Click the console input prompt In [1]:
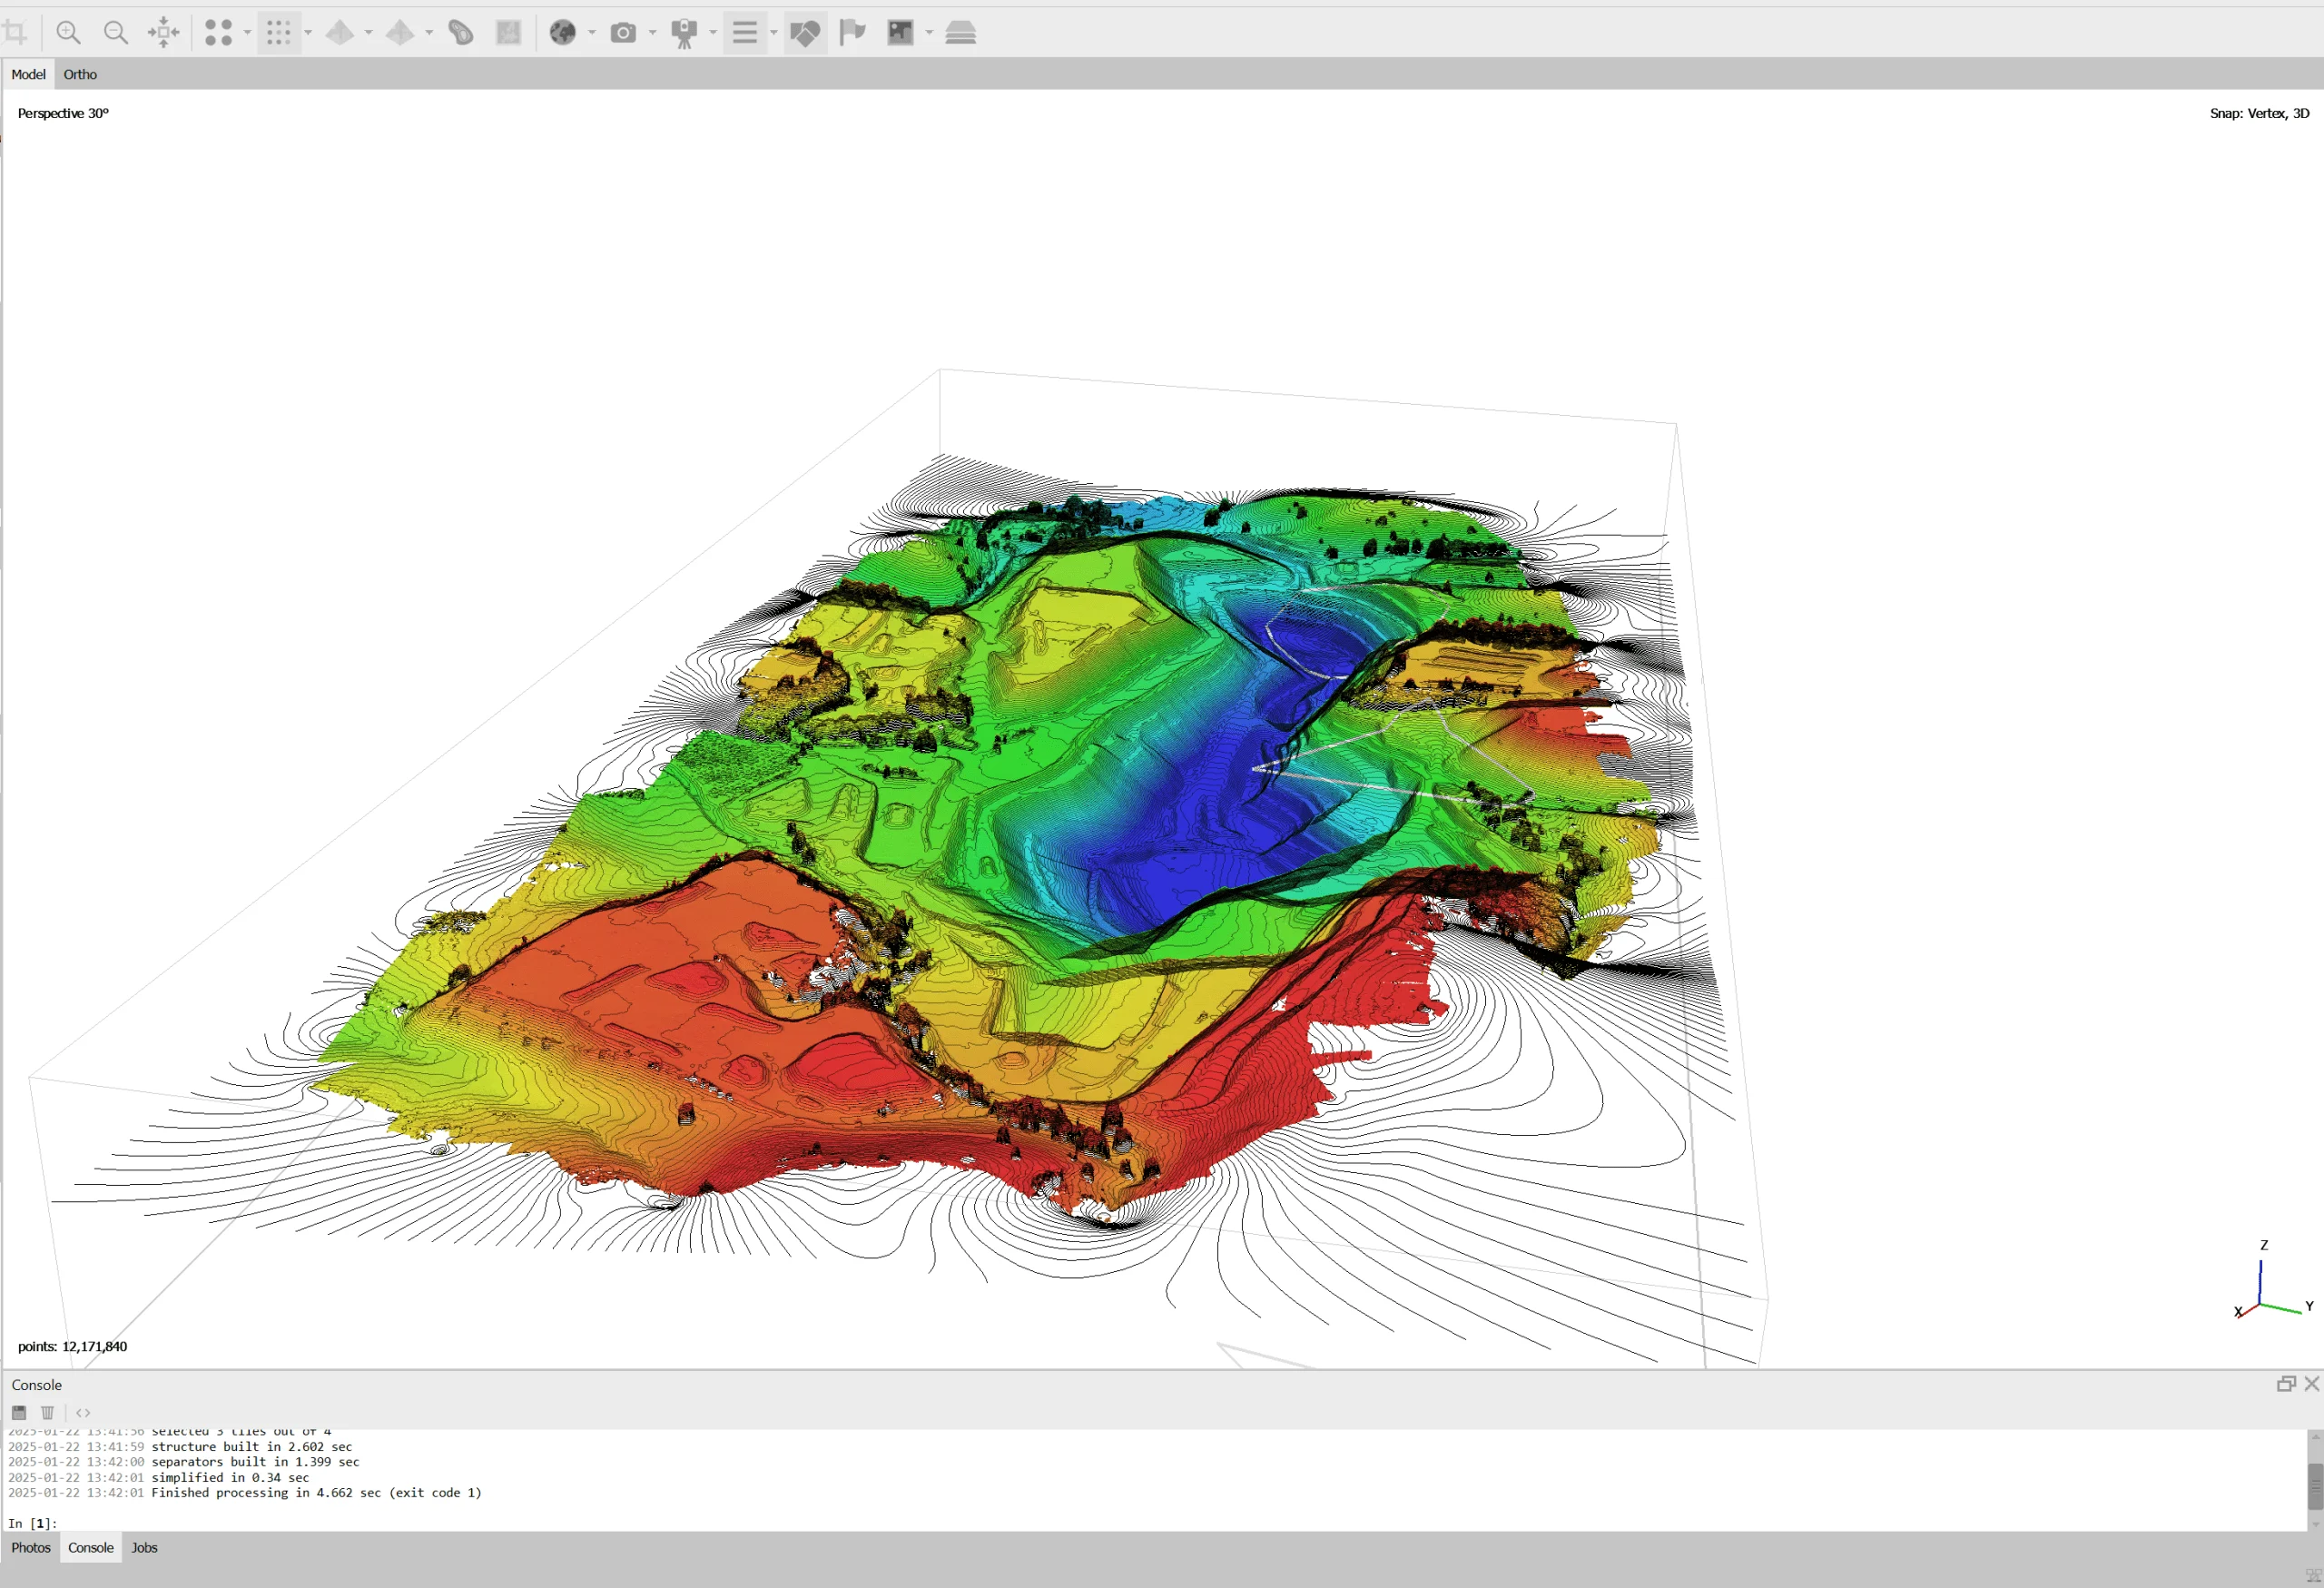Screen dimensions: 2324x1588 pyautogui.click(x=33, y=1523)
